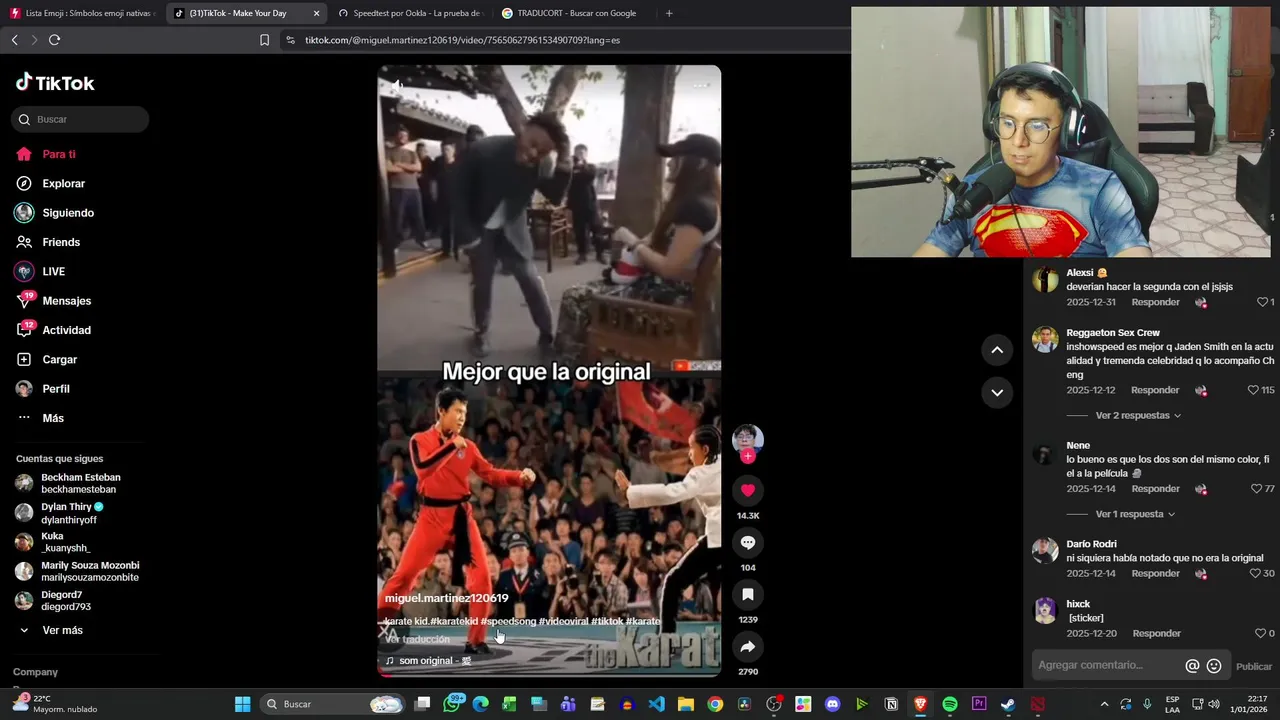
Task: Open the #karatekid hashtag
Action: [x=454, y=621]
